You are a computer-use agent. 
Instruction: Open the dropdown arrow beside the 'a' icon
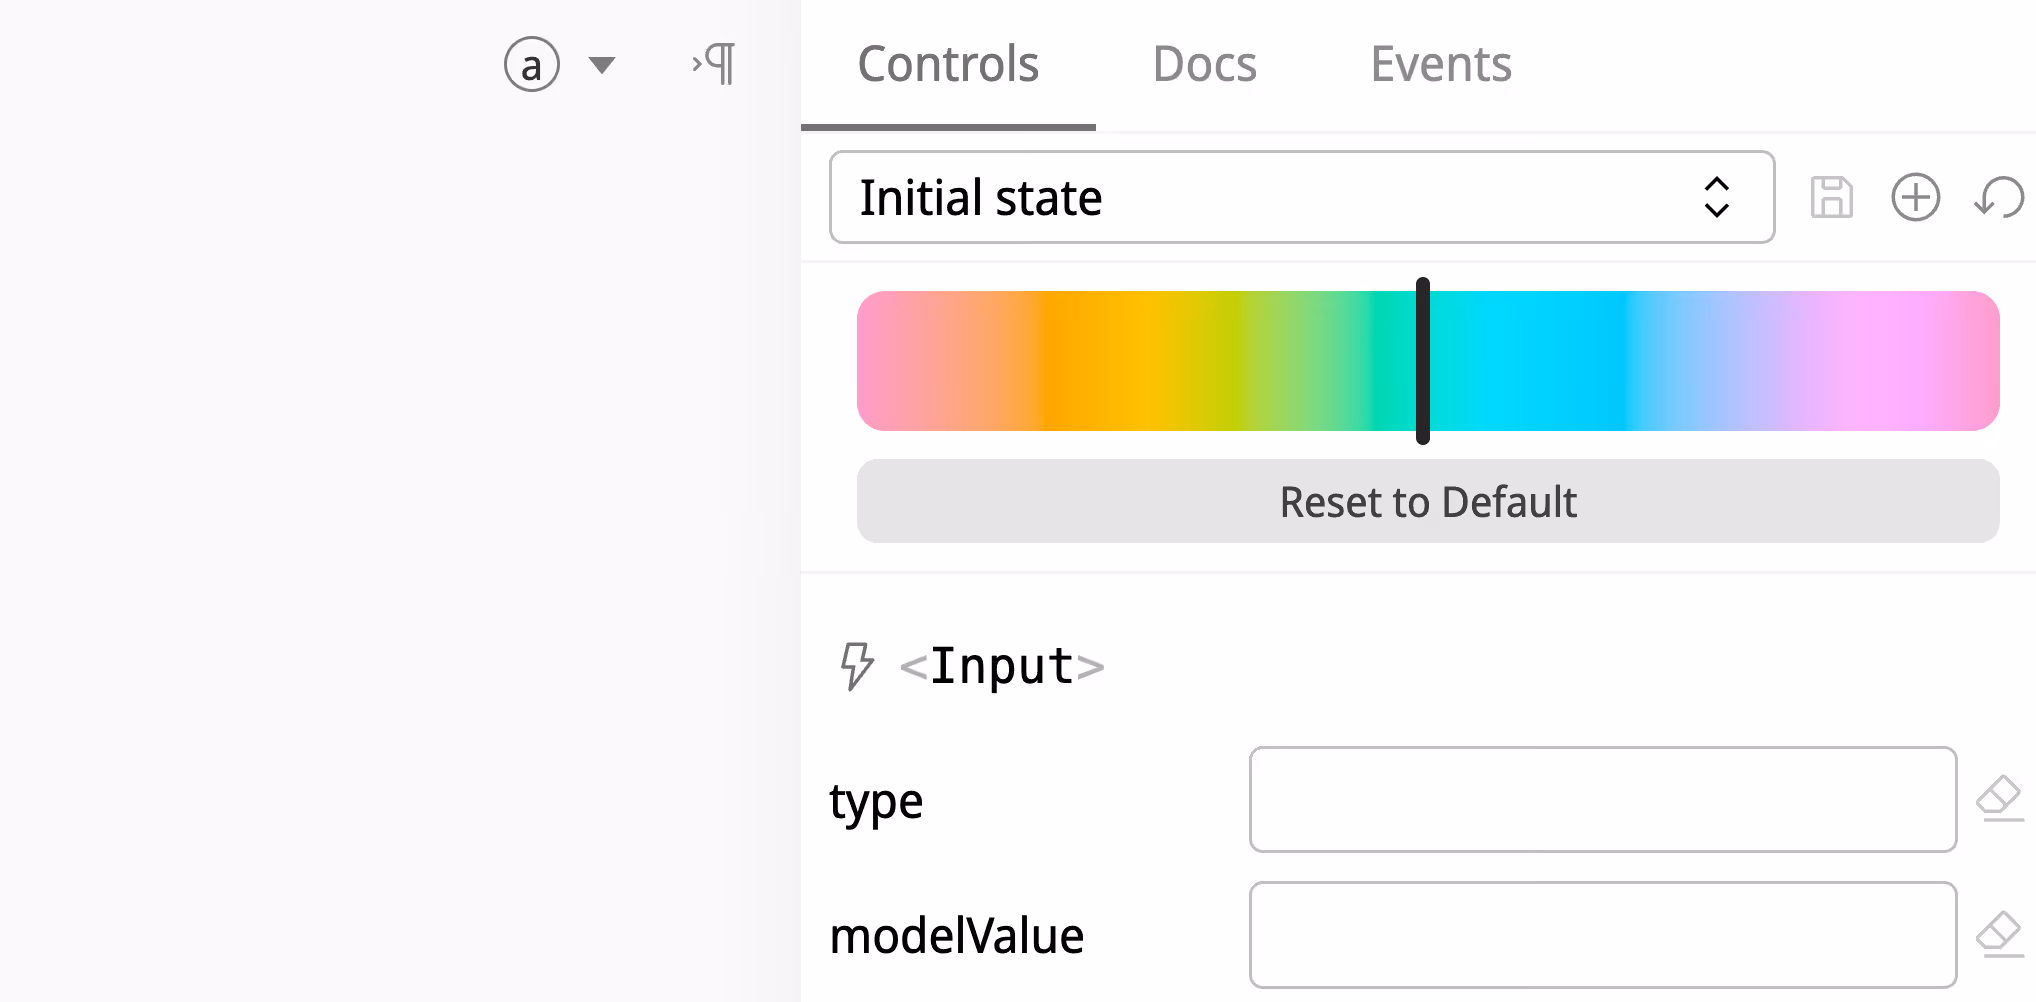[x=602, y=63]
